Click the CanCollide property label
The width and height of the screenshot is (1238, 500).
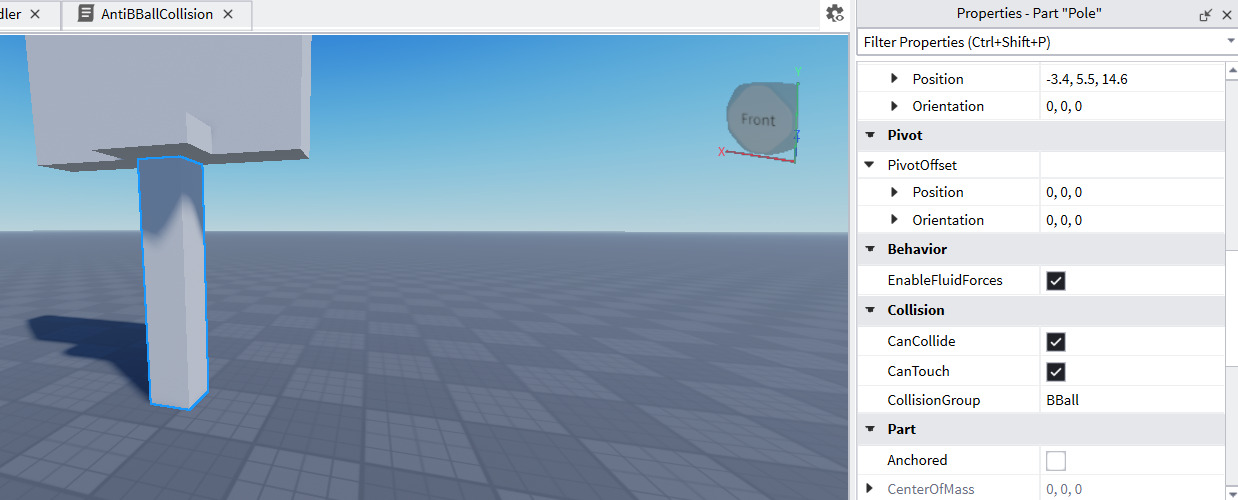pyautogui.click(x=921, y=342)
